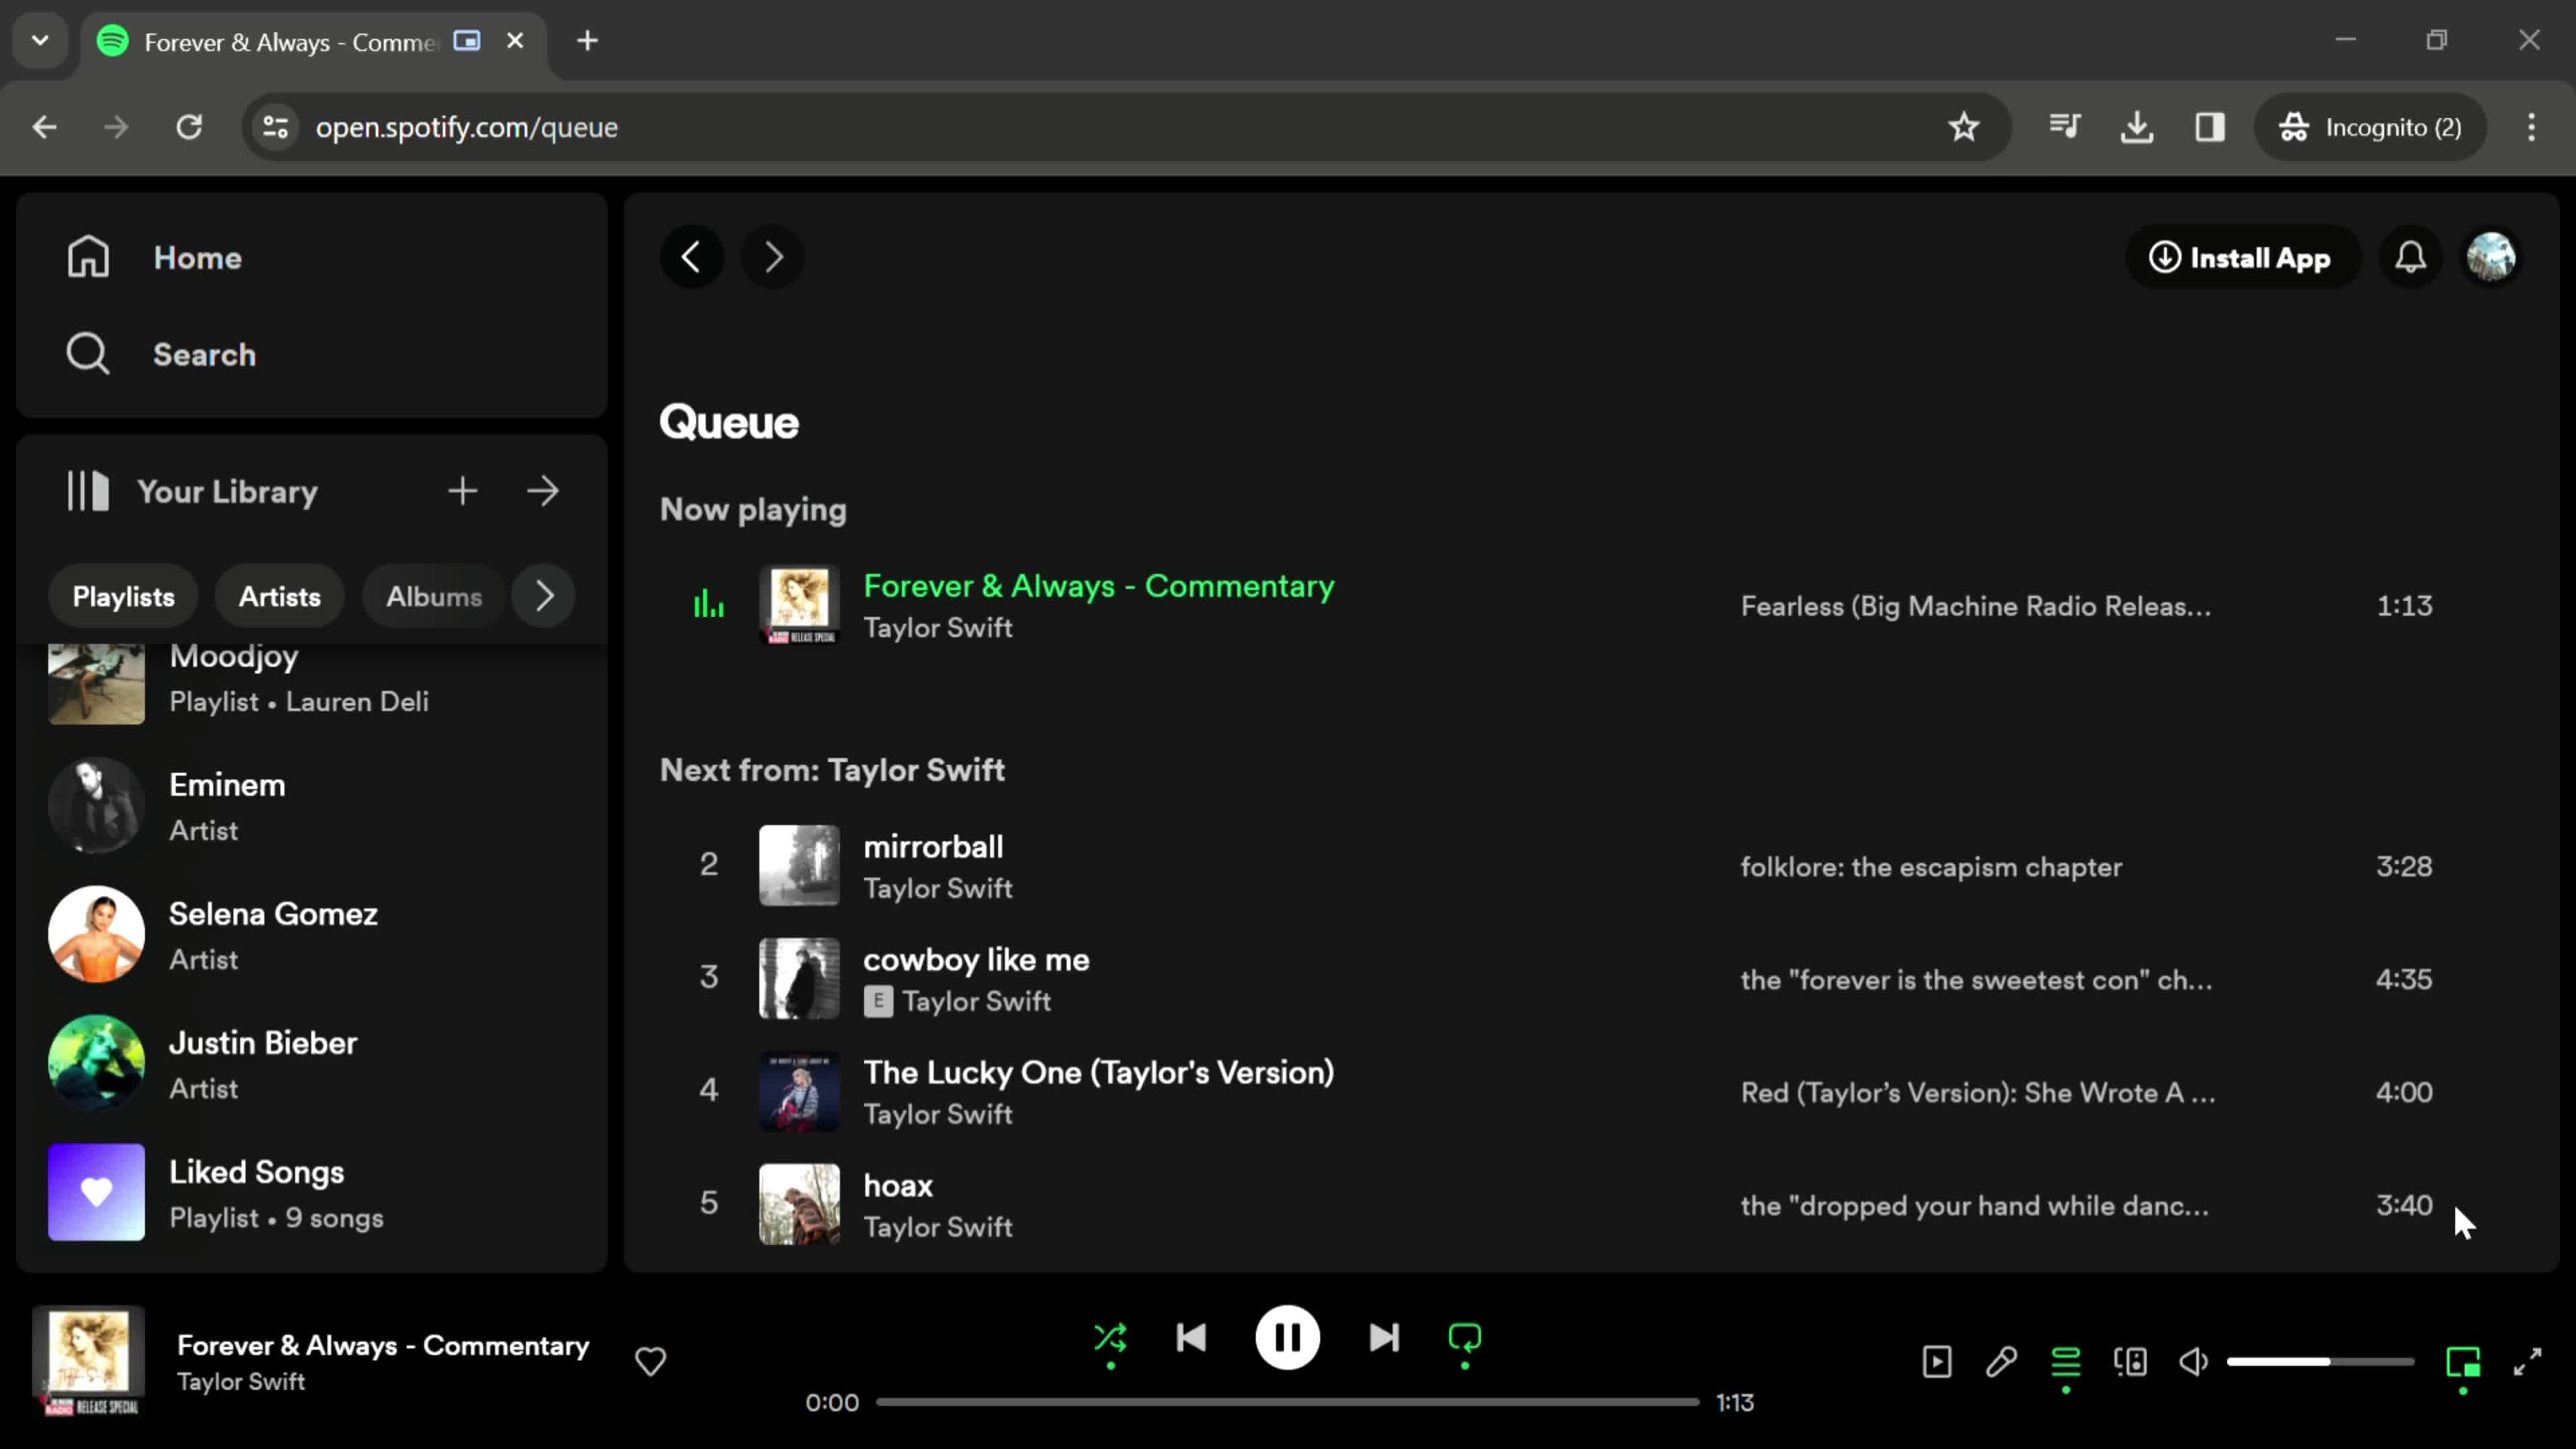This screenshot has width=2576, height=1449.
Task: View site information for open.spotify.com
Action: tap(275, 127)
